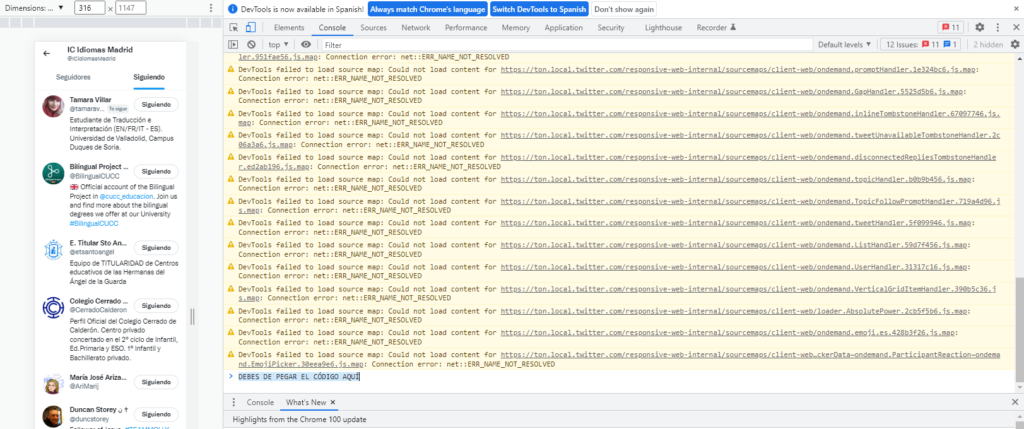Viewport: 1024px width, 429px height.
Task: Open the DevTools three-dot customize menu
Action: click(x=1002, y=28)
